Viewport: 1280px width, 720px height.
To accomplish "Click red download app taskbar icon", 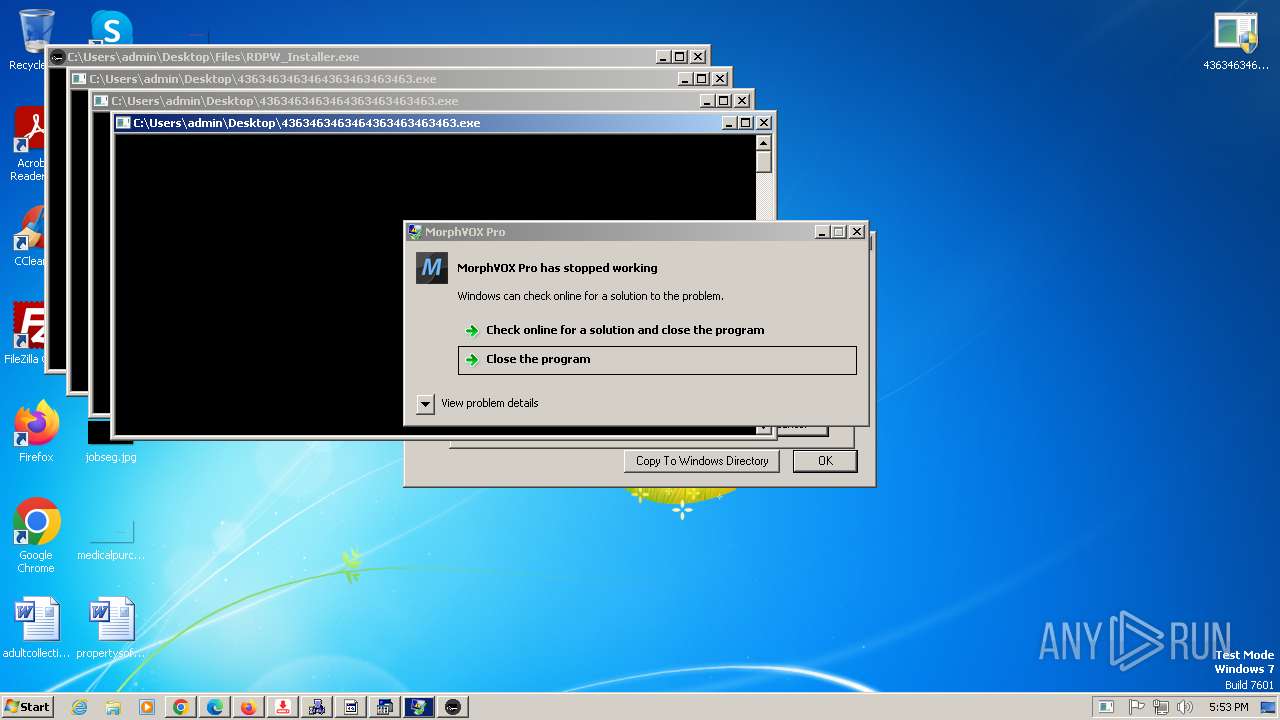I will (283, 707).
